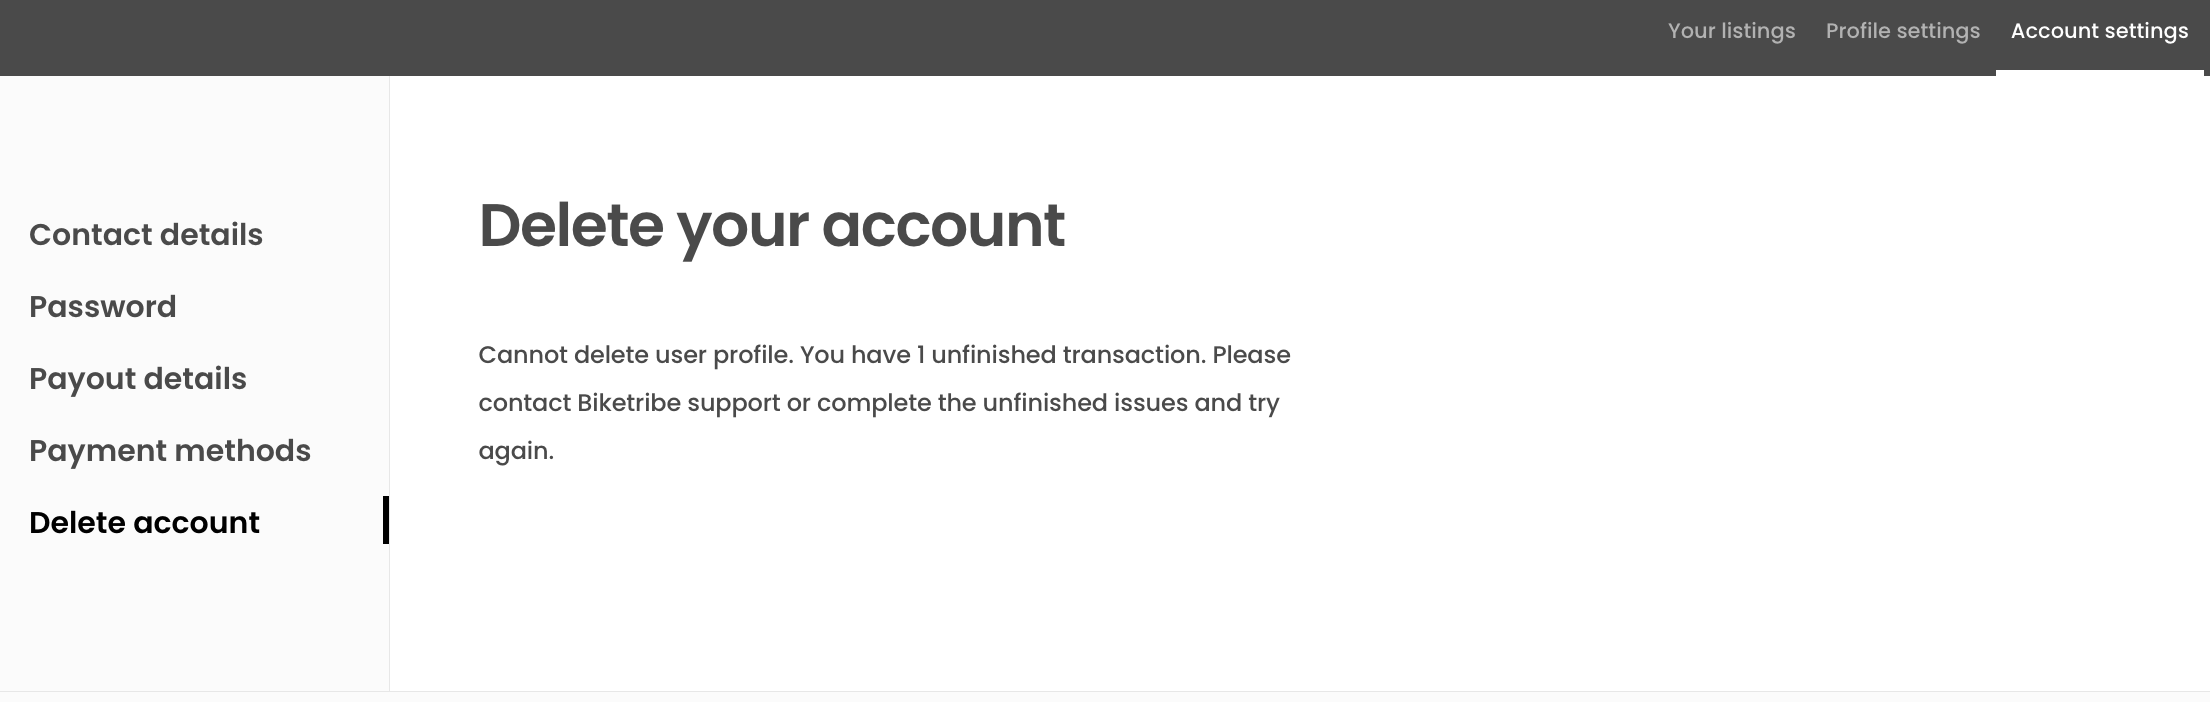Select the highlighted Delete account entry

144,522
